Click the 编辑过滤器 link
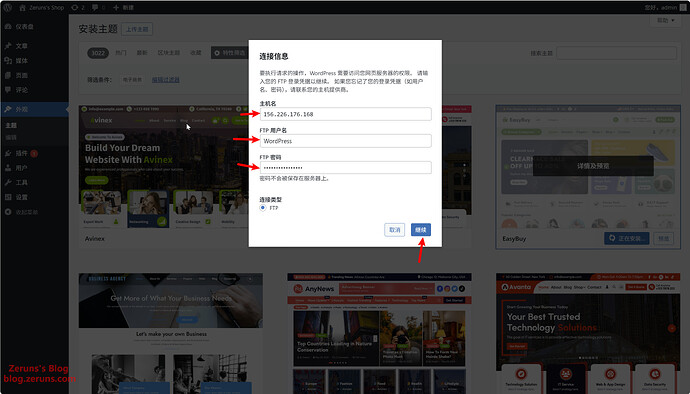Viewport: 690px width, 394px height. point(165,80)
